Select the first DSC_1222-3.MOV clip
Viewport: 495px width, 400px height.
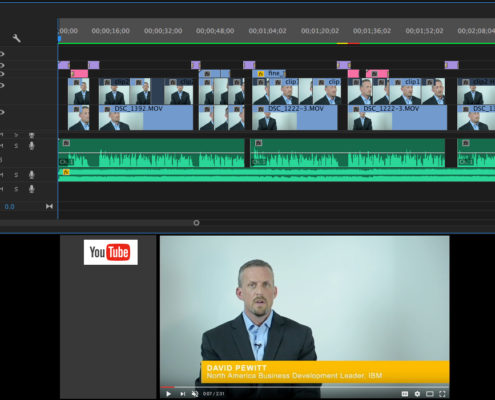click(x=295, y=118)
